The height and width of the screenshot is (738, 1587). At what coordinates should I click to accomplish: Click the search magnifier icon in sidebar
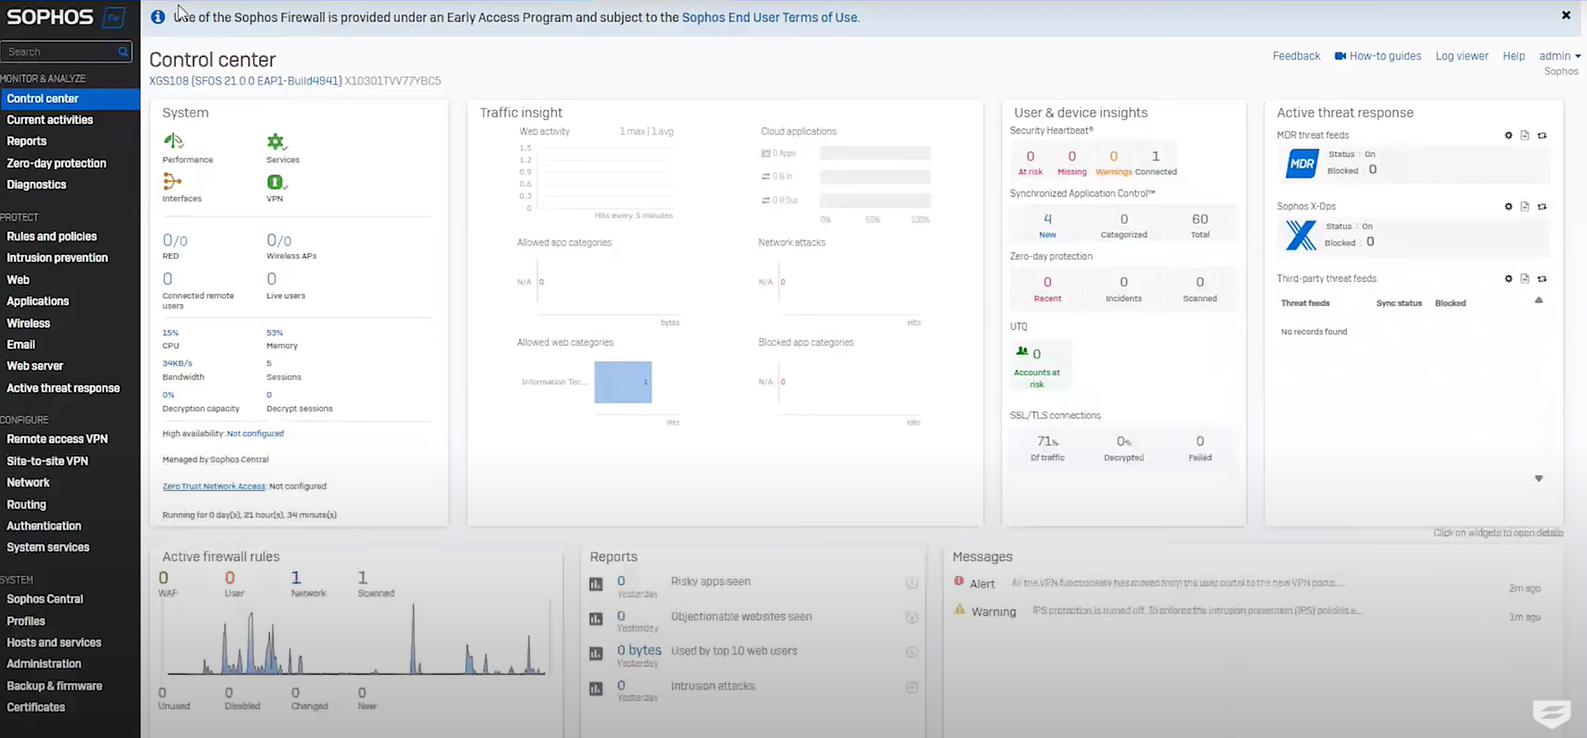[x=123, y=52]
